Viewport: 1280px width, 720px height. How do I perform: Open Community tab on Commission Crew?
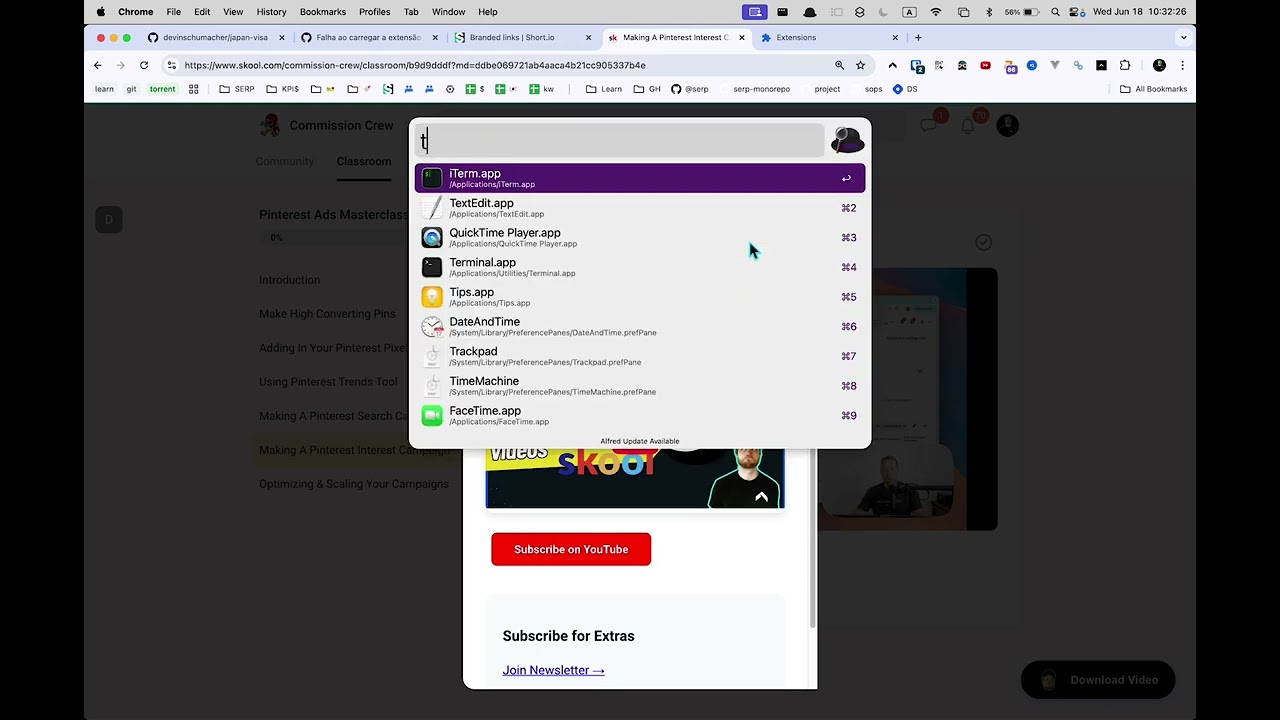[285, 162]
